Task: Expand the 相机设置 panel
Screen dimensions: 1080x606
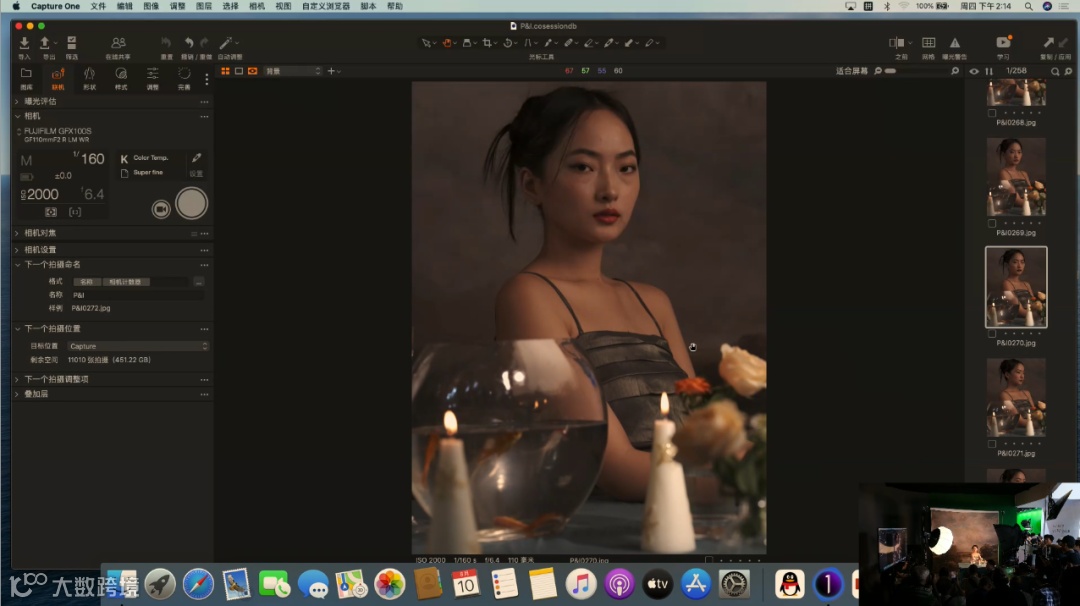Action: click(x=17, y=250)
